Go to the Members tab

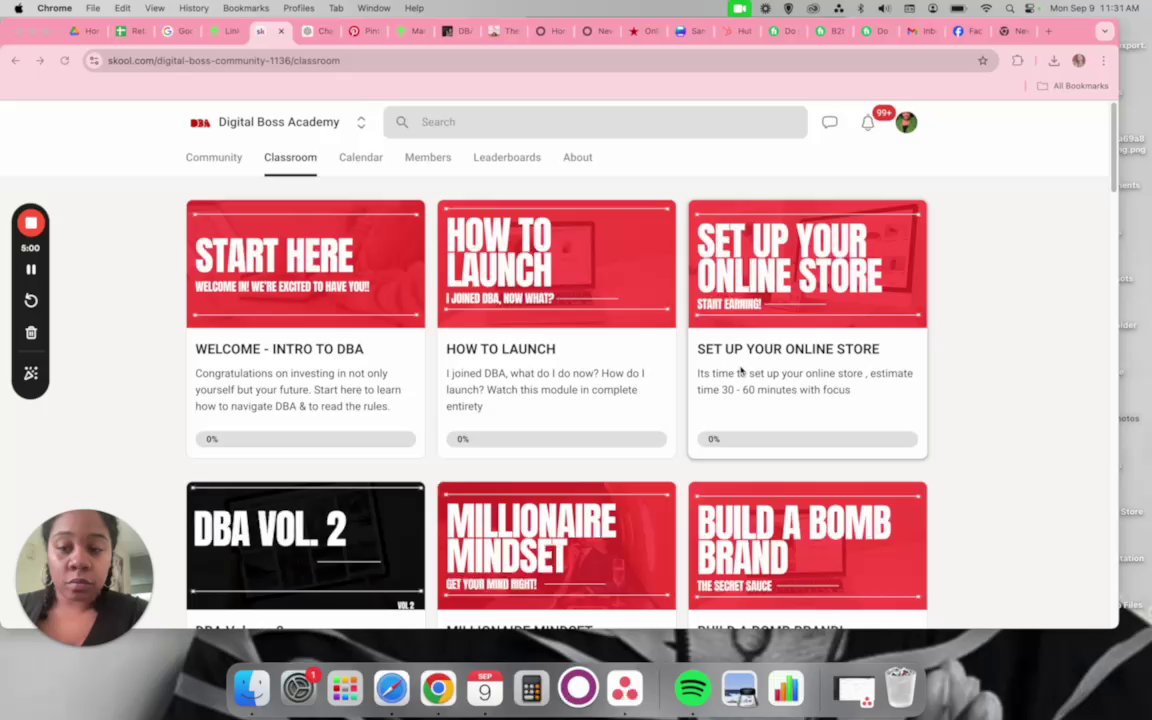[428, 157]
